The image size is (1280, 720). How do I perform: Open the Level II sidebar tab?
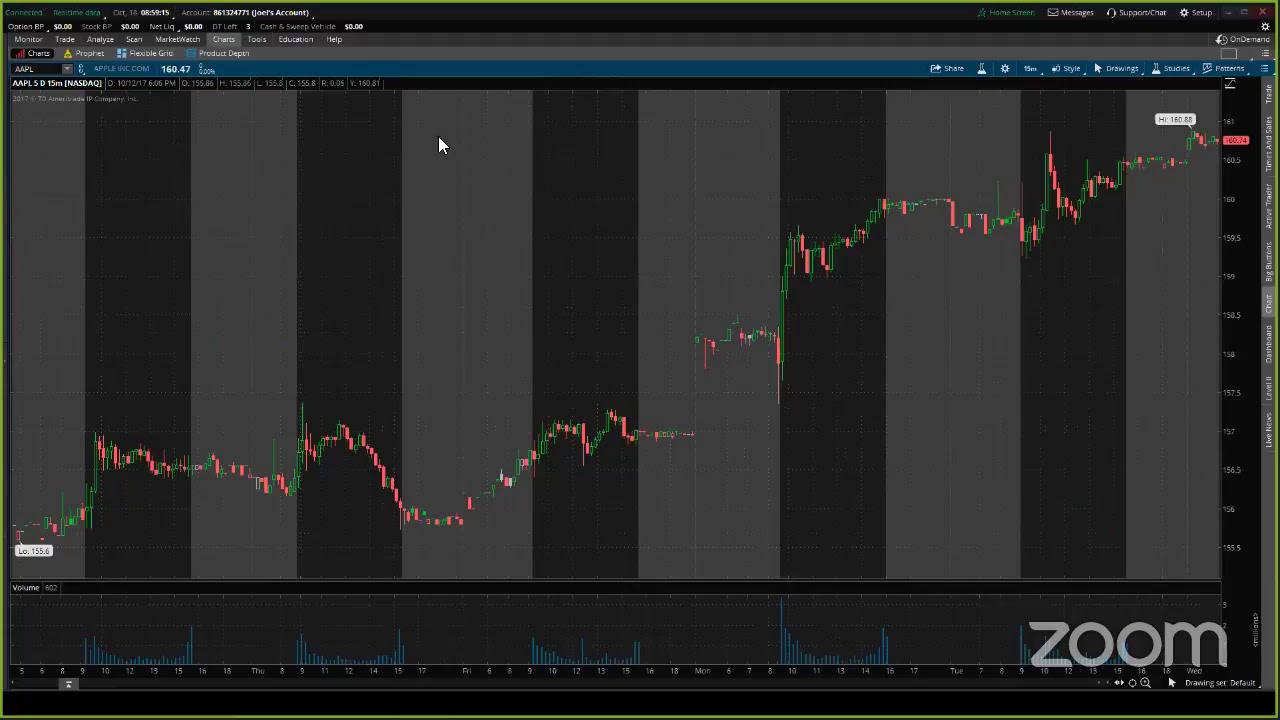coord(1269,388)
